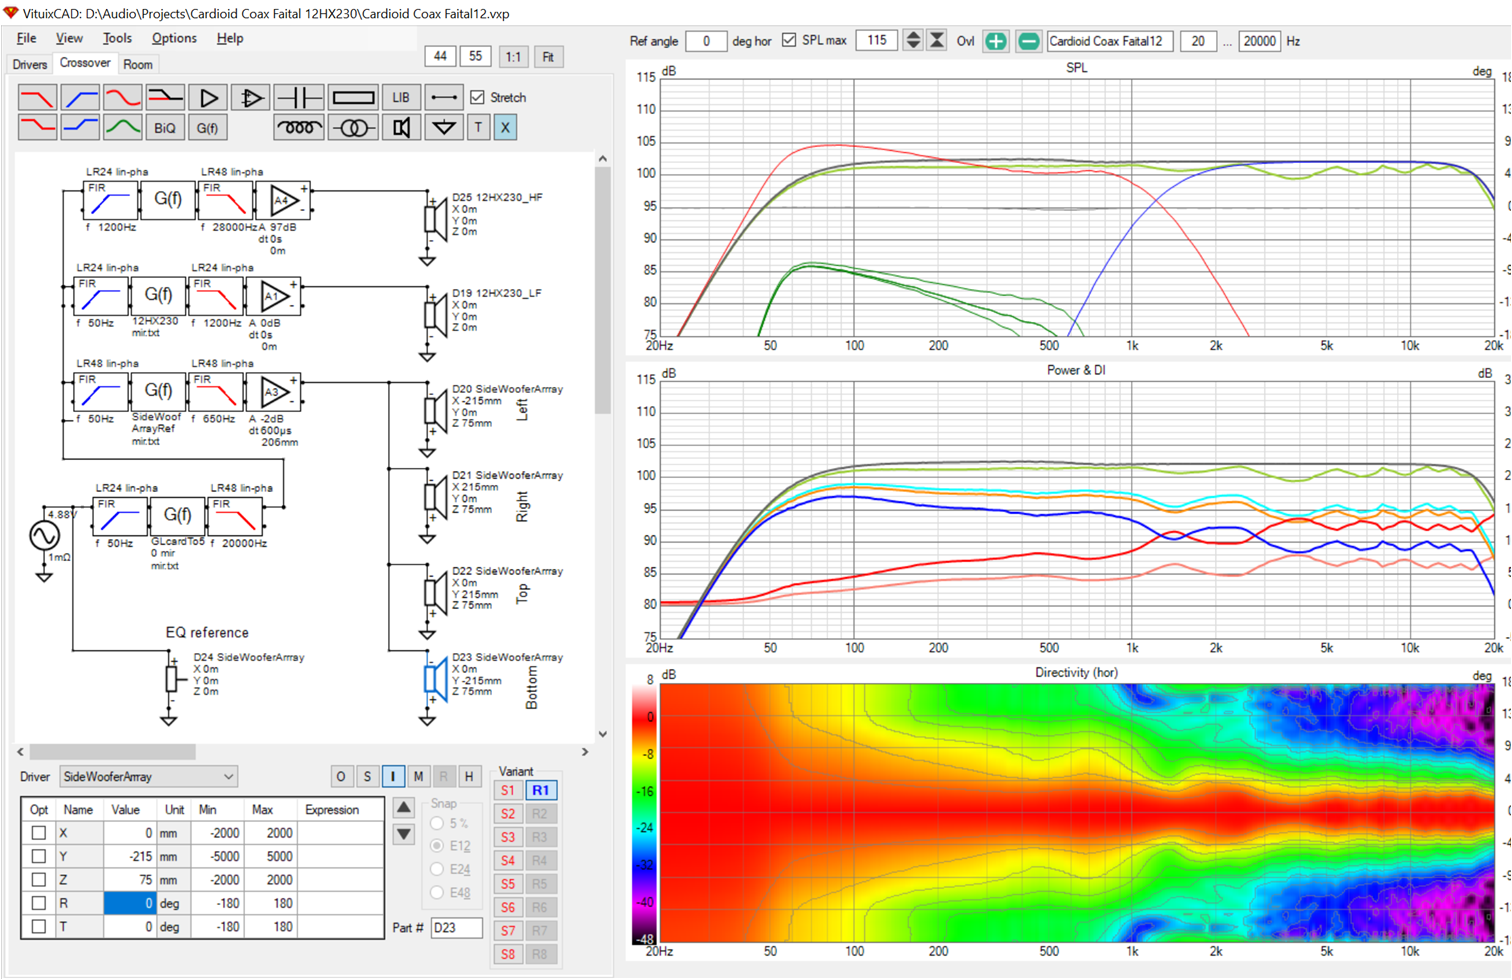The width and height of the screenshot is (1512, 980).
Task: Increase SPL max with the up stepper arrow
Action: point(913,35)
